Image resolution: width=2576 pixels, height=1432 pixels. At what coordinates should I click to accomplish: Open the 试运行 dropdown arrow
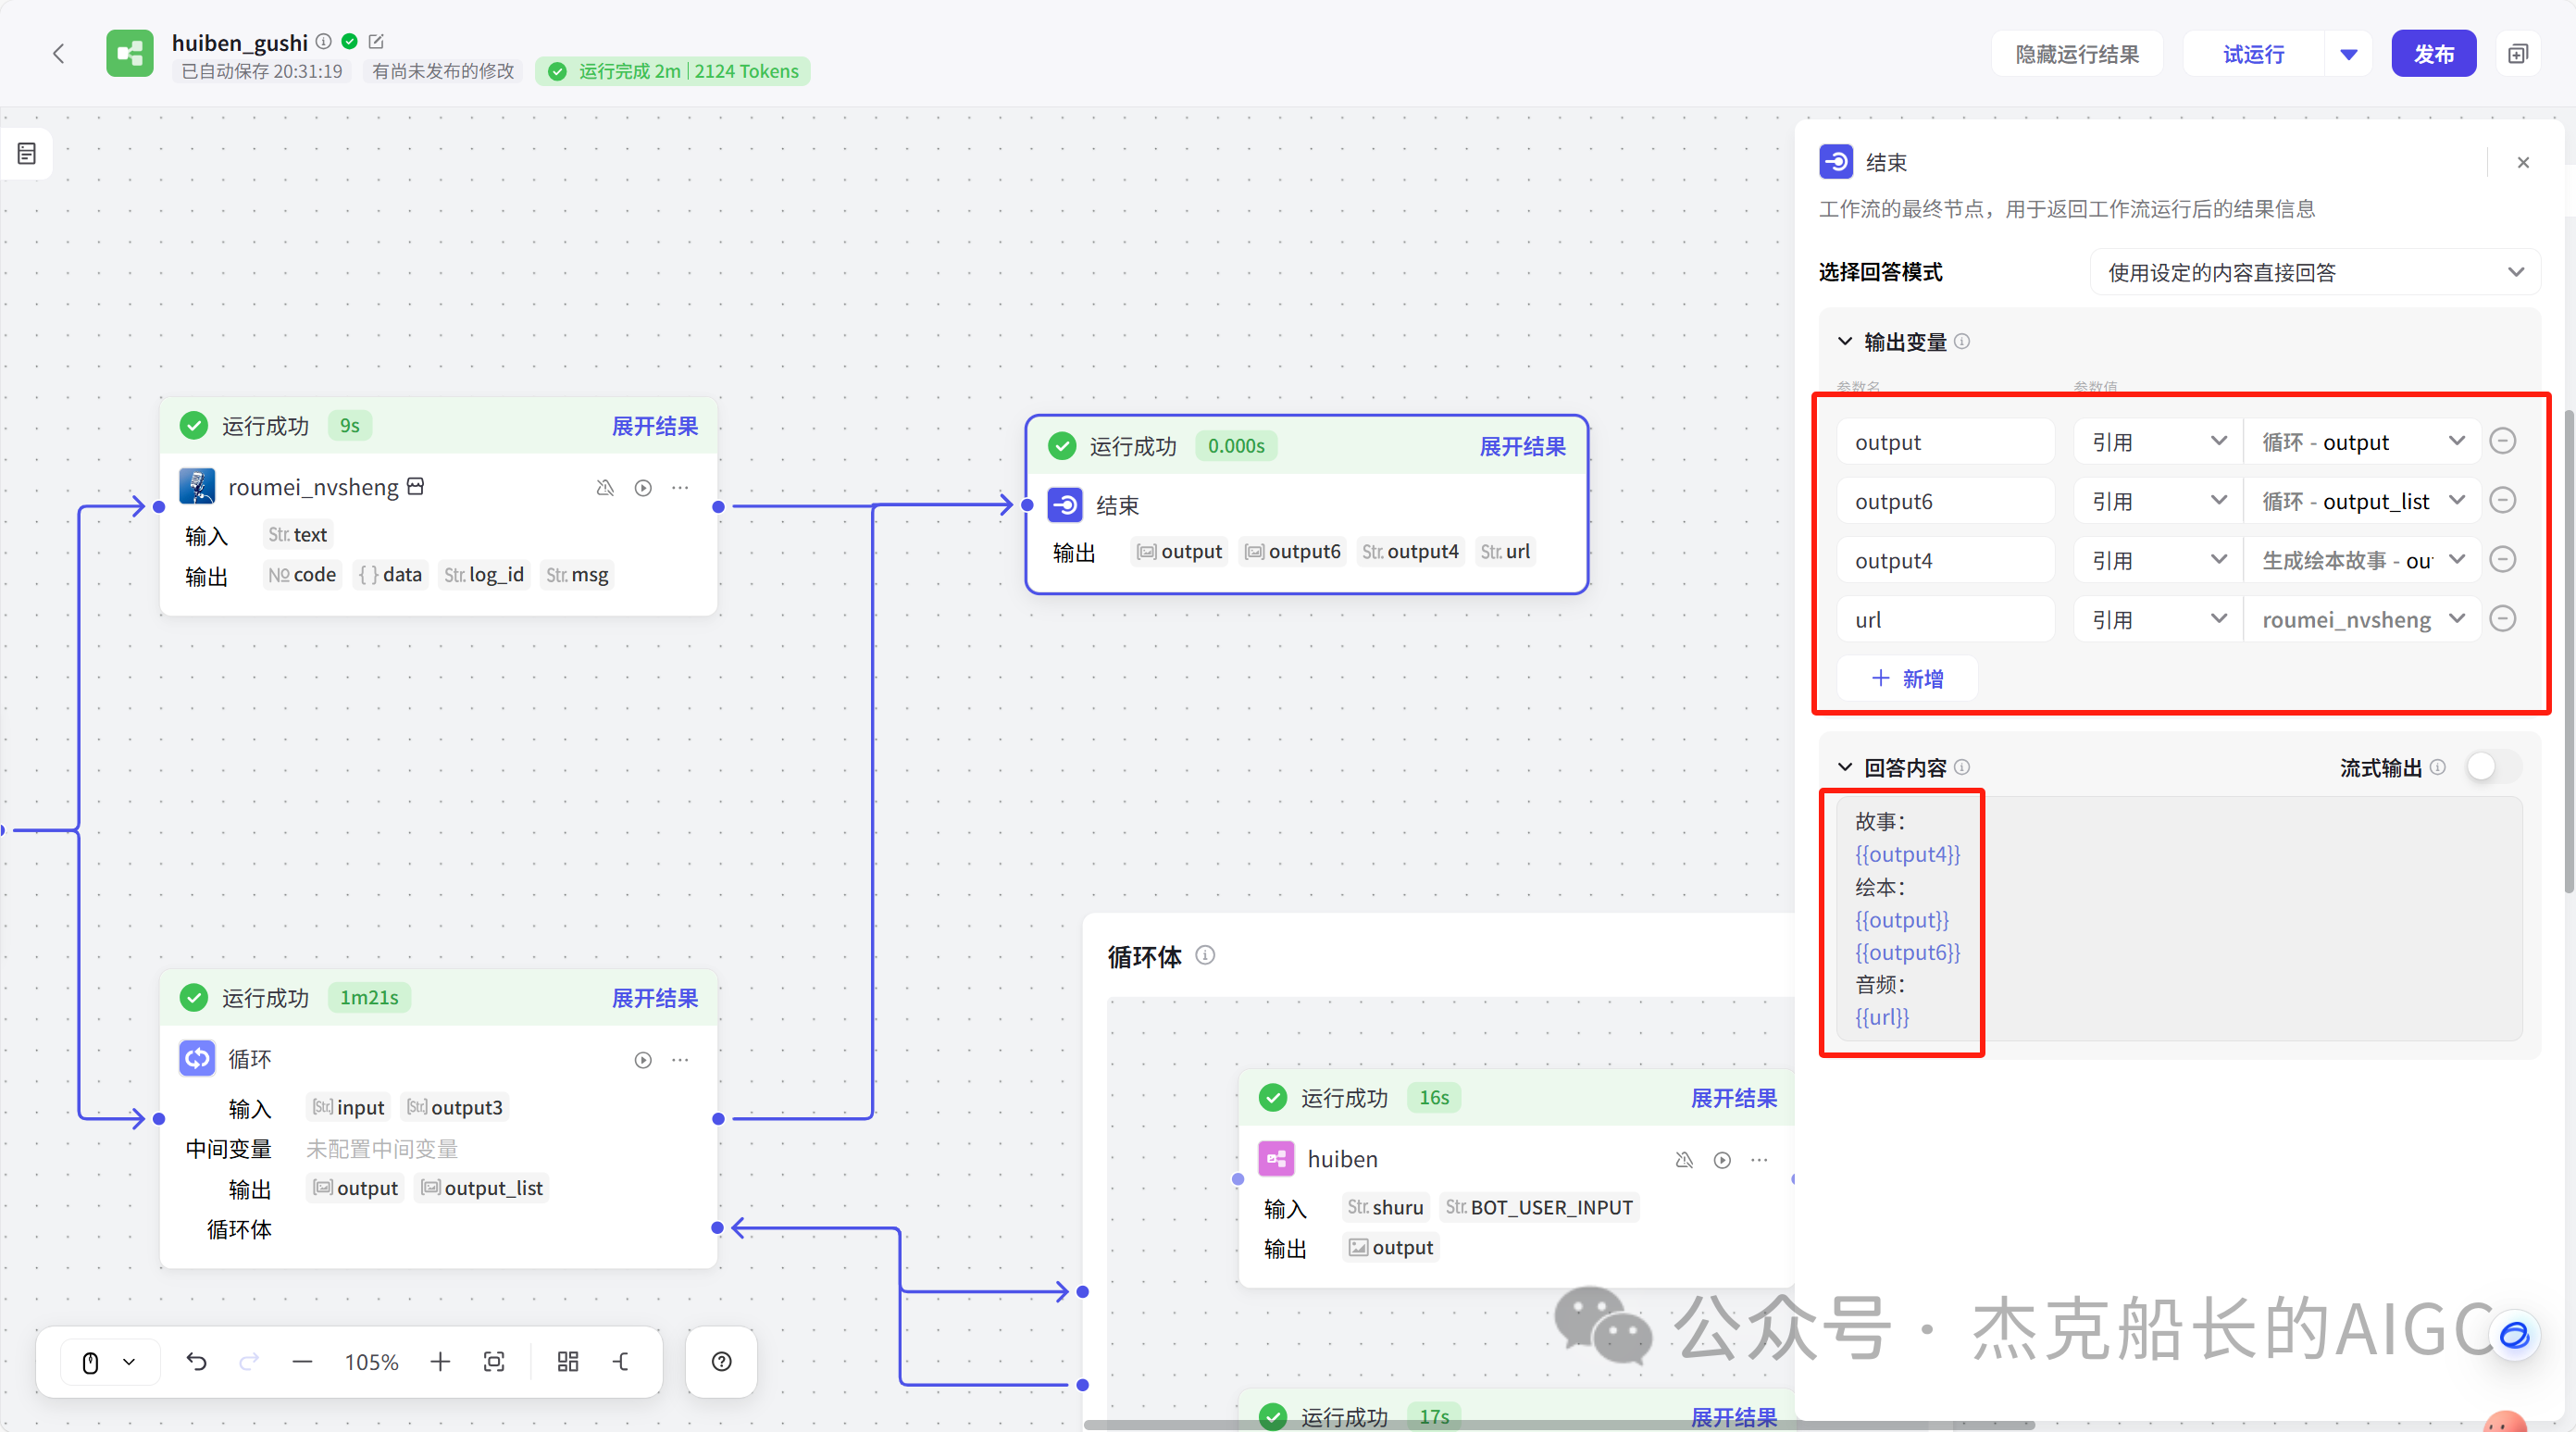coord(2348,53)
